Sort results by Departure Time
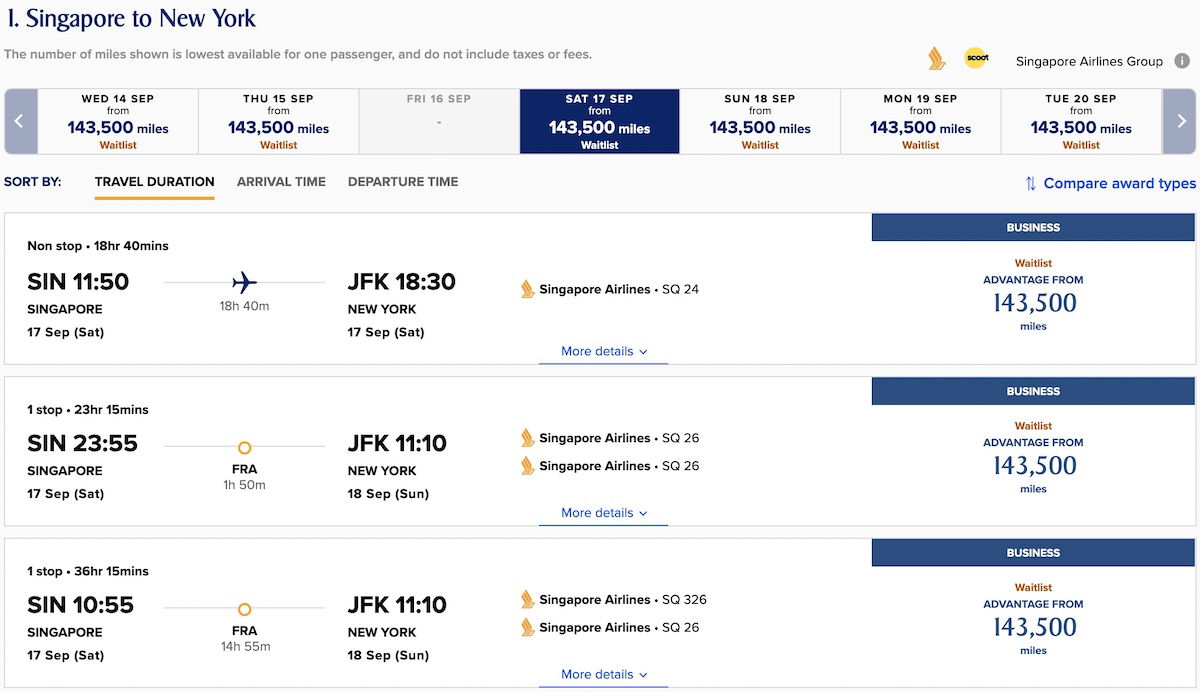1200x692 pixels. pyautogui.click(x=403, y=182)
